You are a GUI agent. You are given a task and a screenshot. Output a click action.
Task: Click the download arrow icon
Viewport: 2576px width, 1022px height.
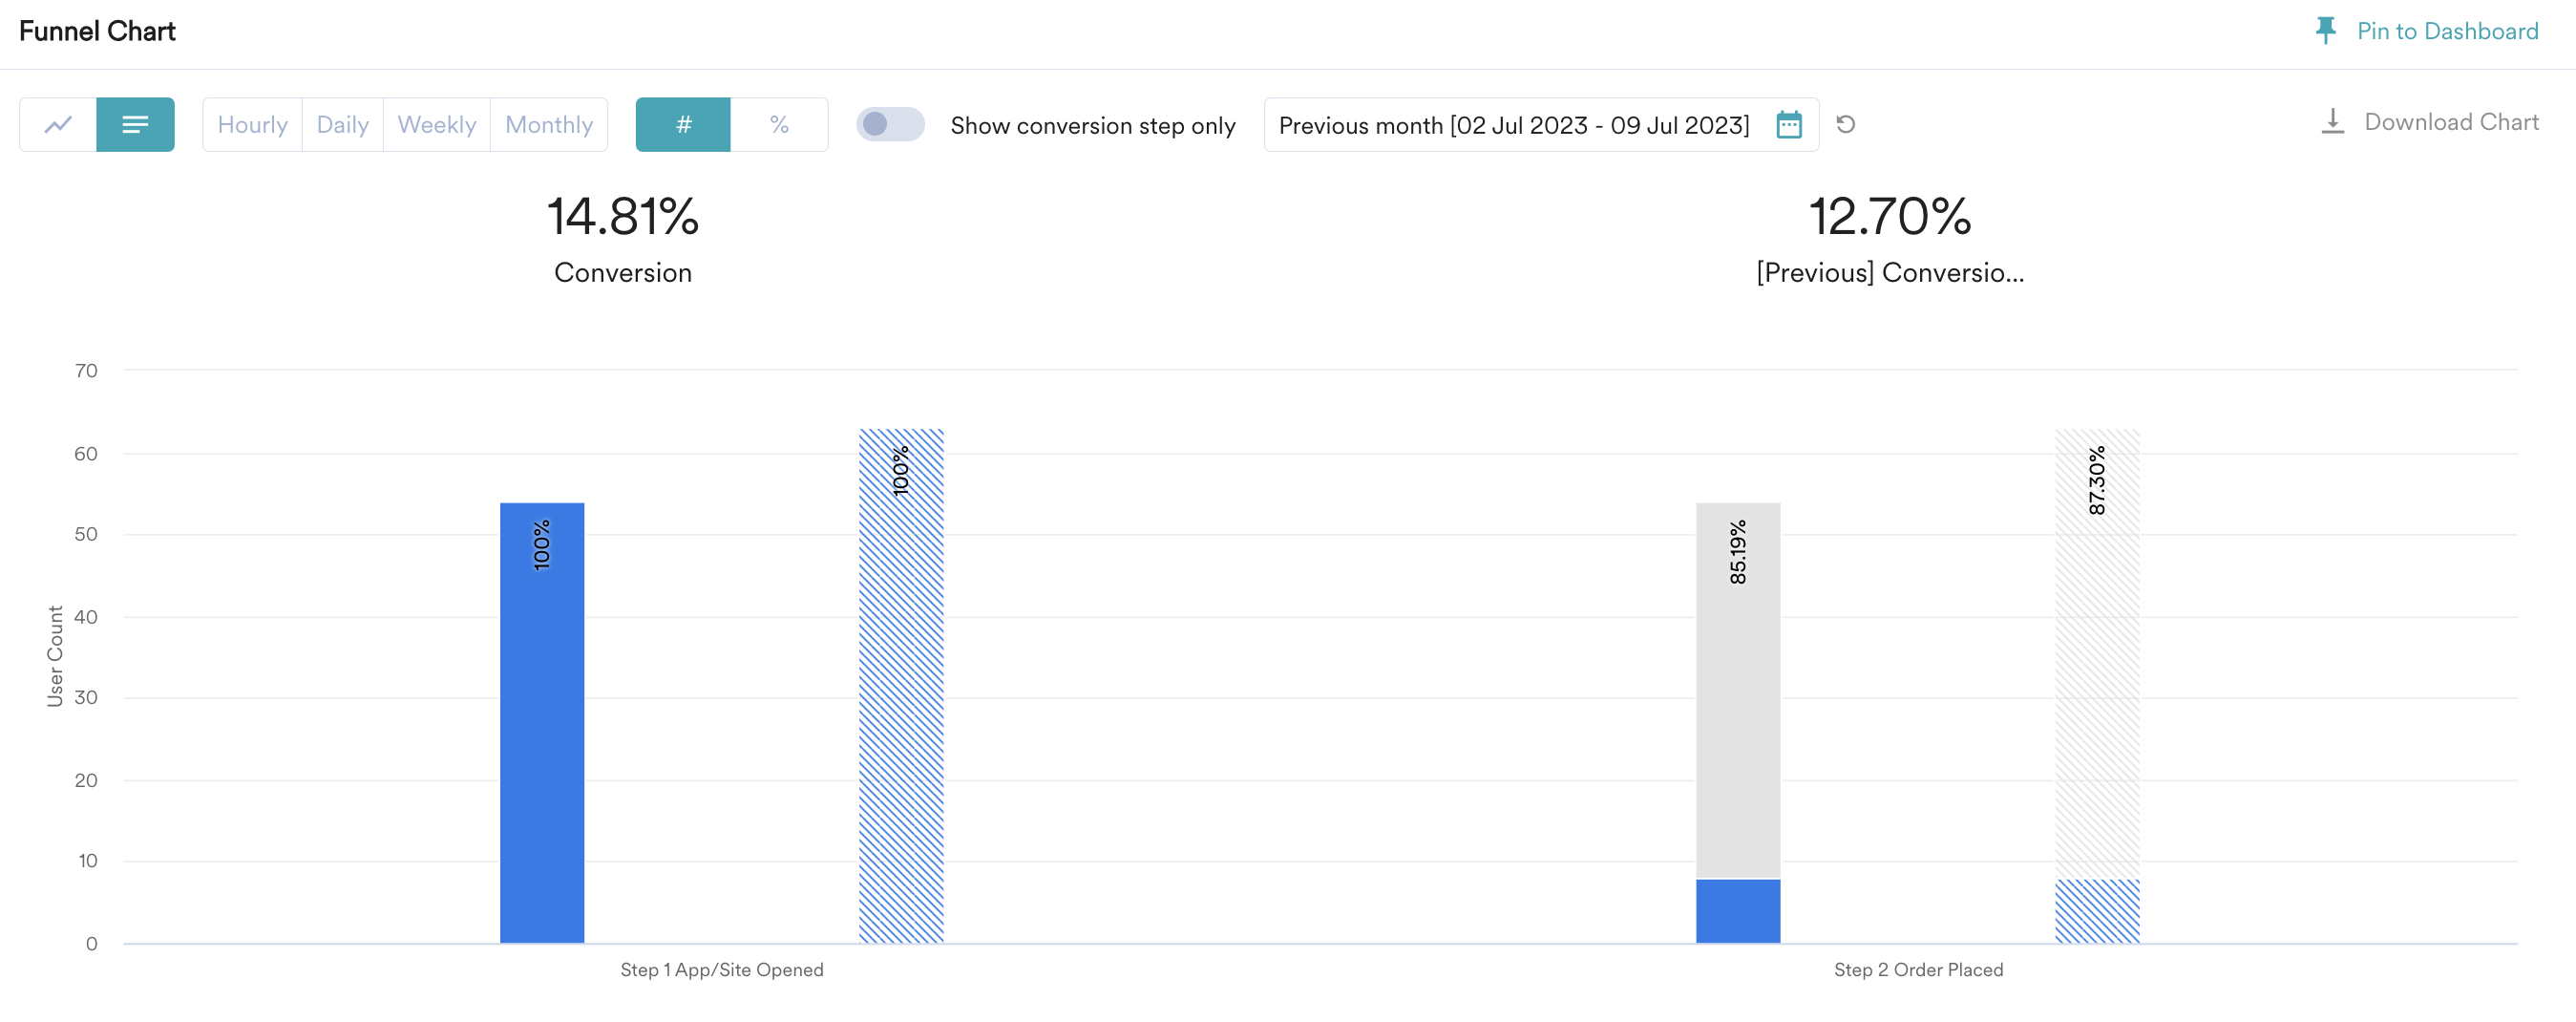(x=2332, y=122)
